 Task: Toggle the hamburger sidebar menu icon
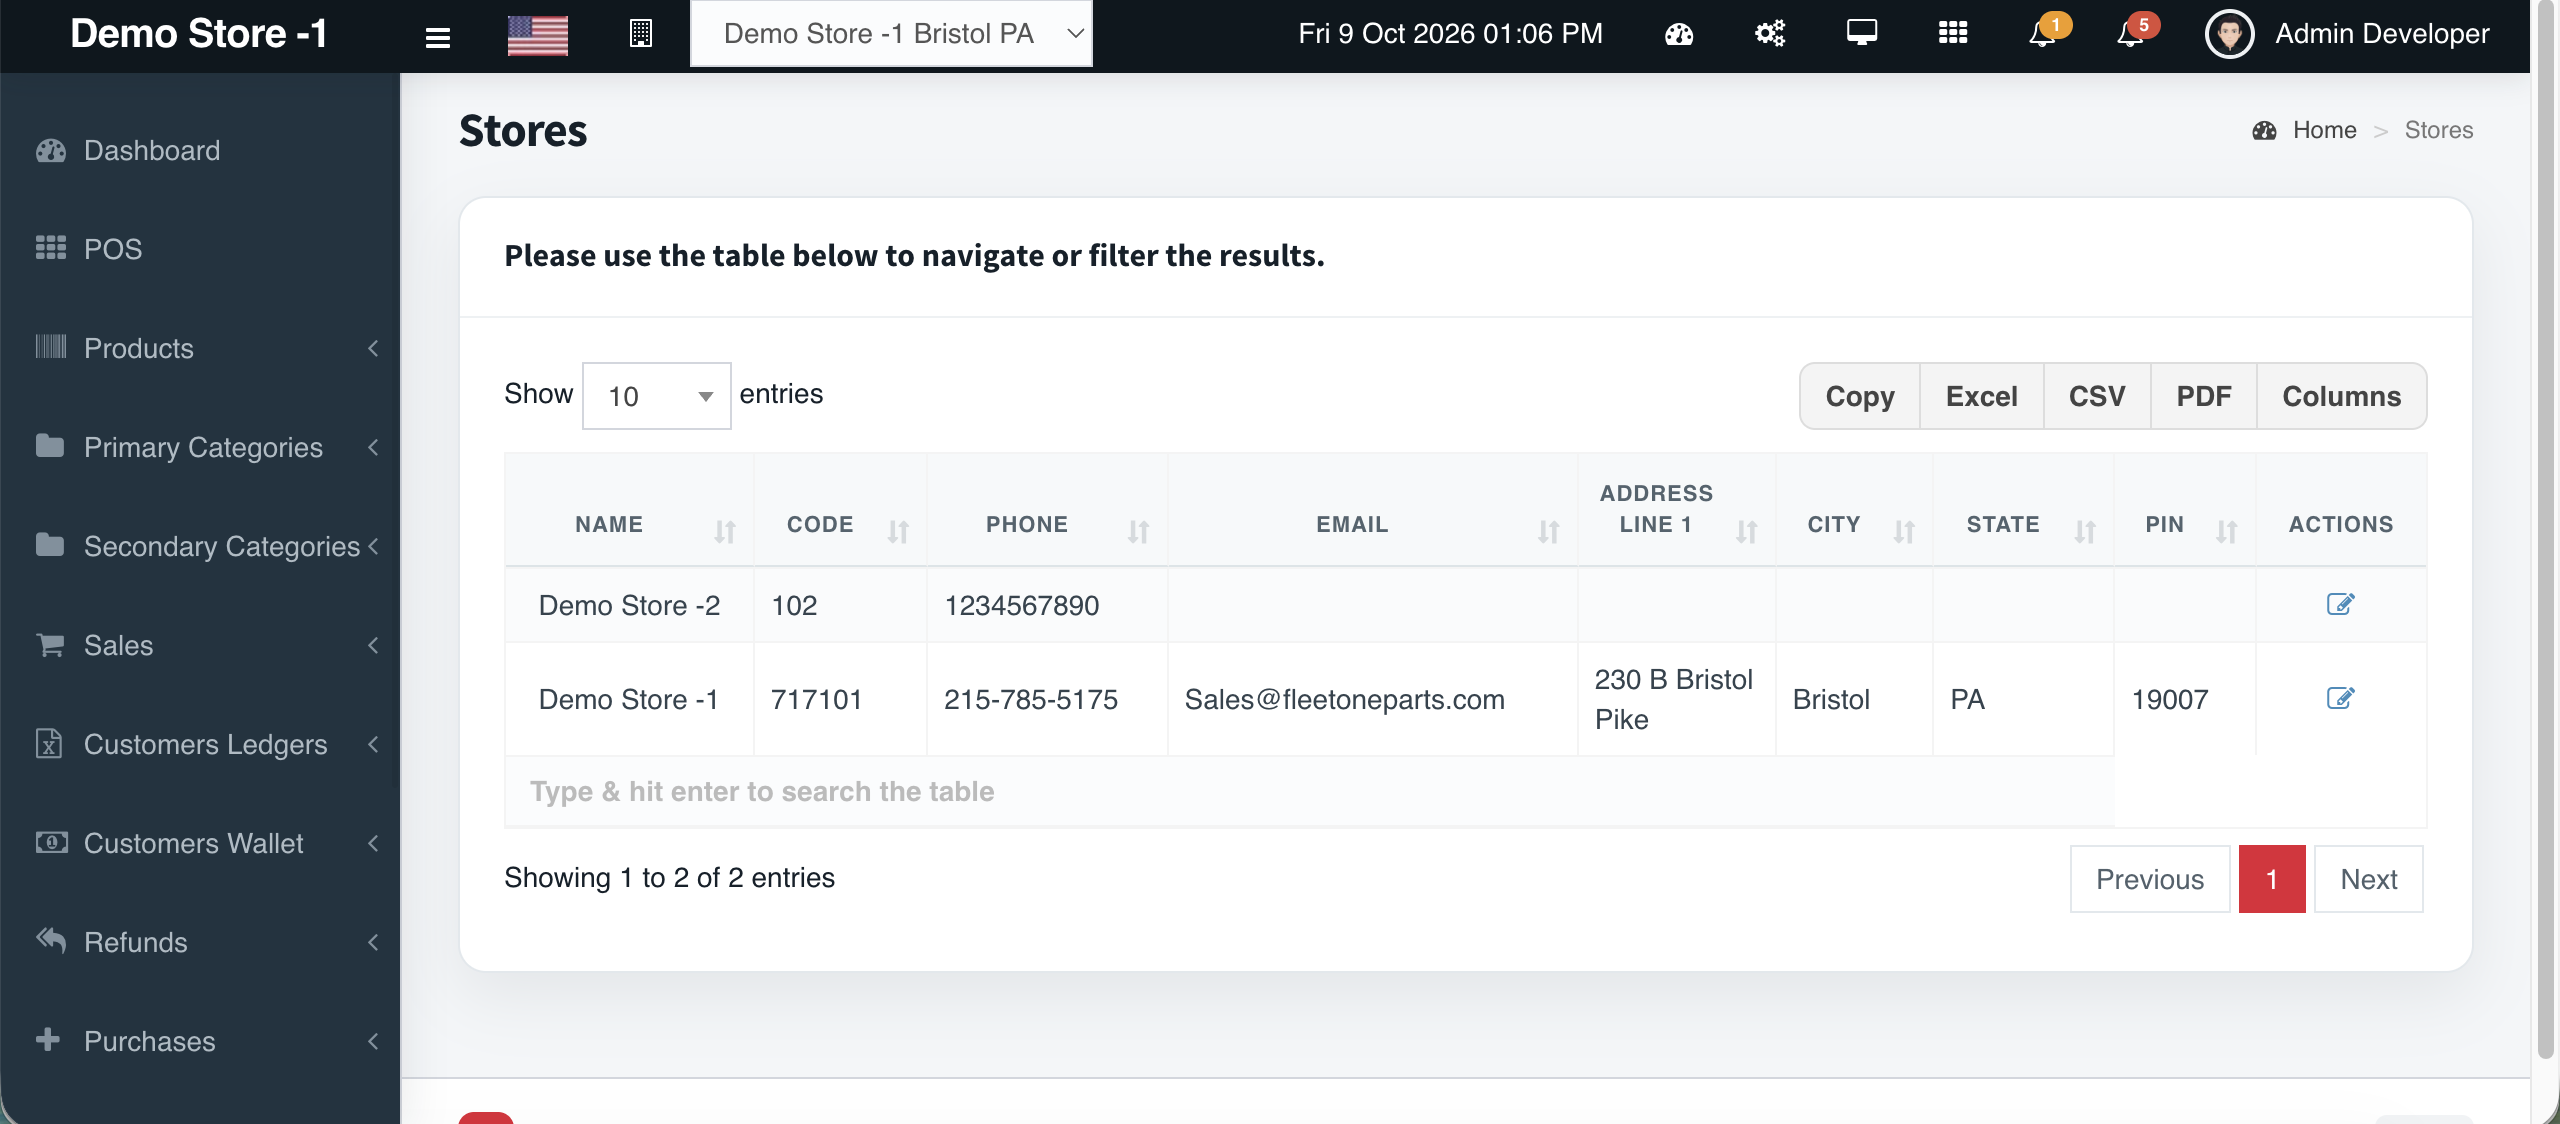[x=437, y=37]
